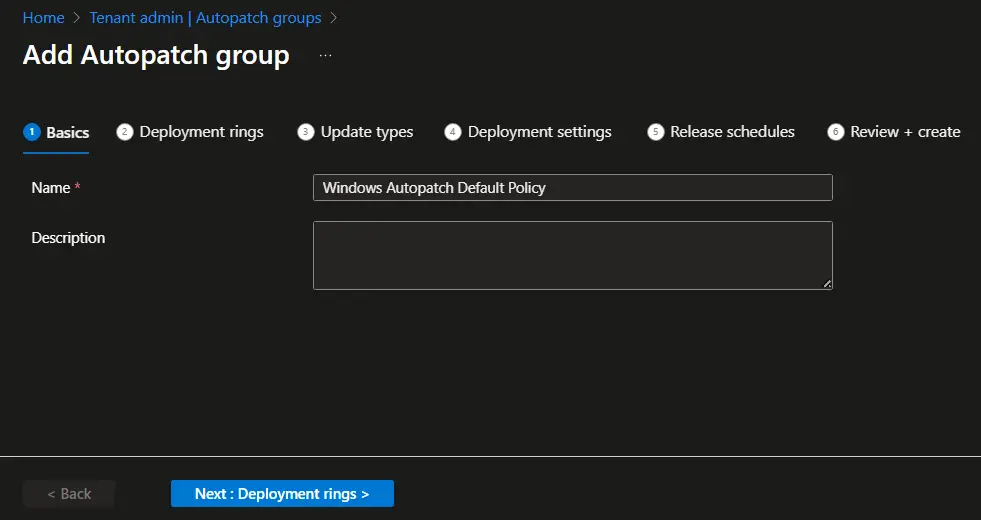Select the Basics tab label
The image size is (981, 520).
pos(68,132)
